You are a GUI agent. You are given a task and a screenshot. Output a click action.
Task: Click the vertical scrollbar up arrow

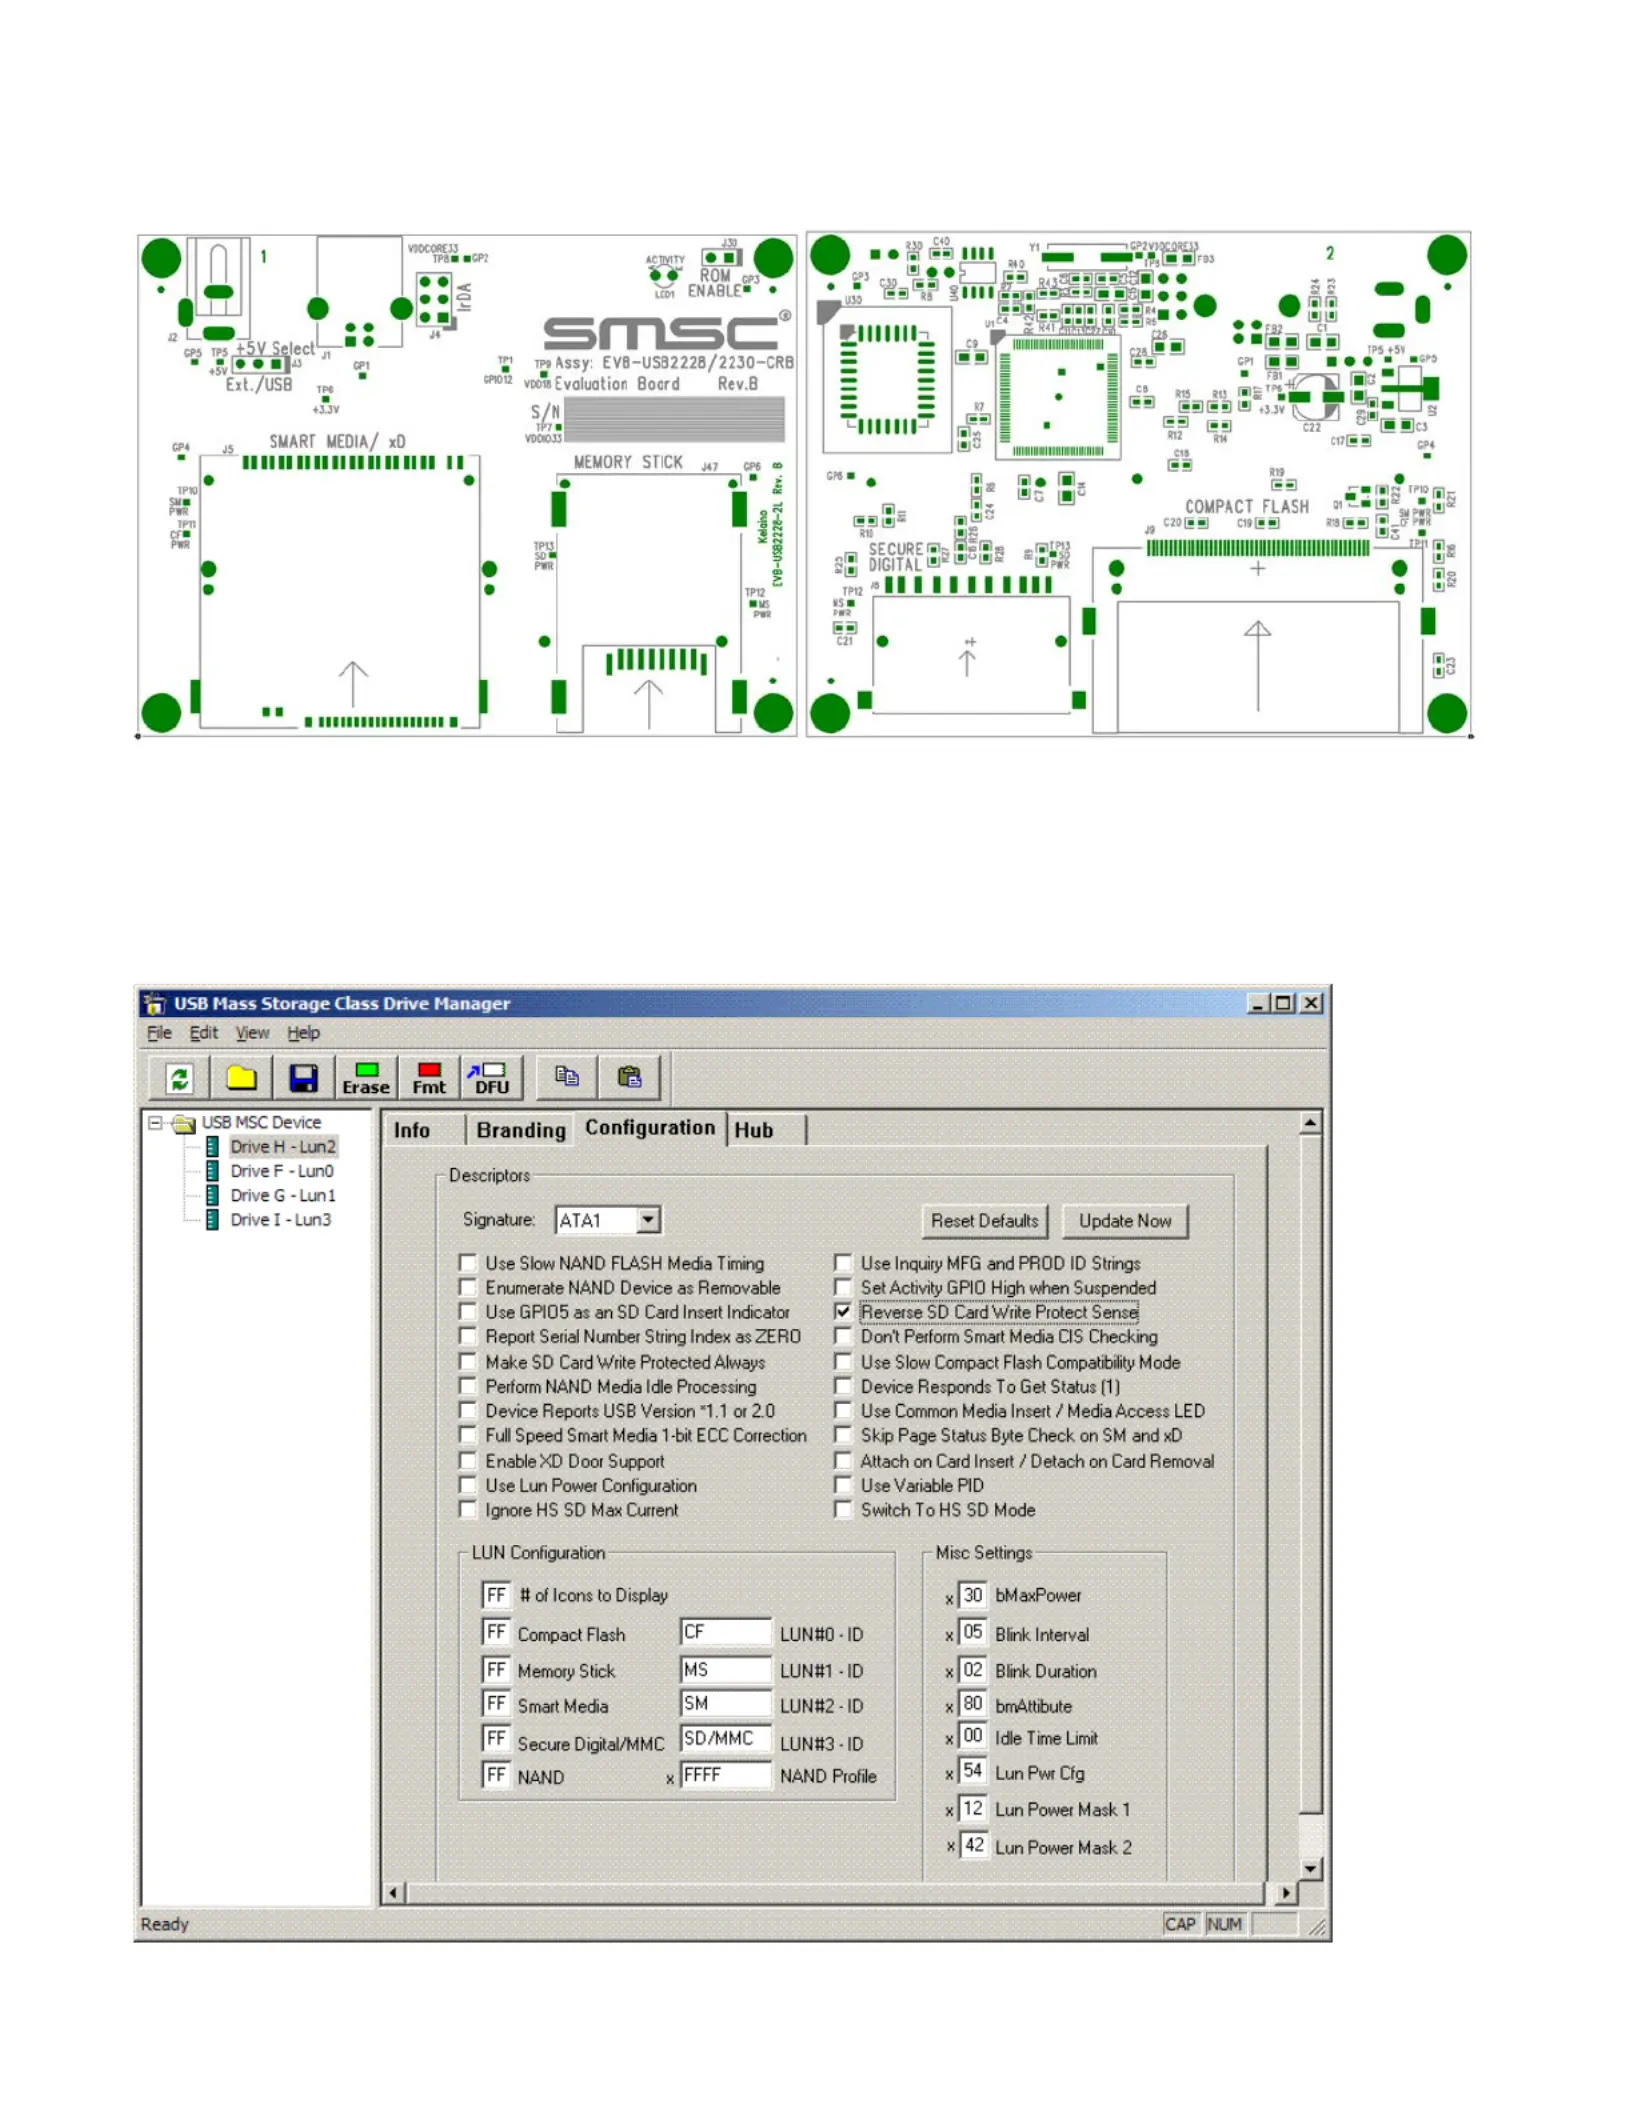(x=1310, y=1124)
